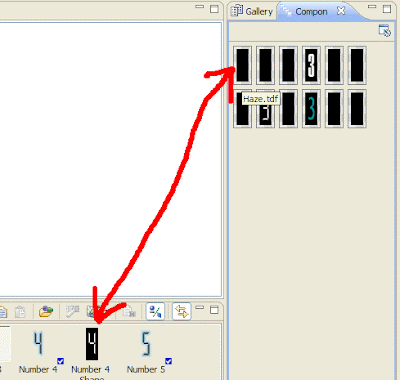Select the blue Number 5 digit image
400x380 pixels.
[x=146, y=343]
